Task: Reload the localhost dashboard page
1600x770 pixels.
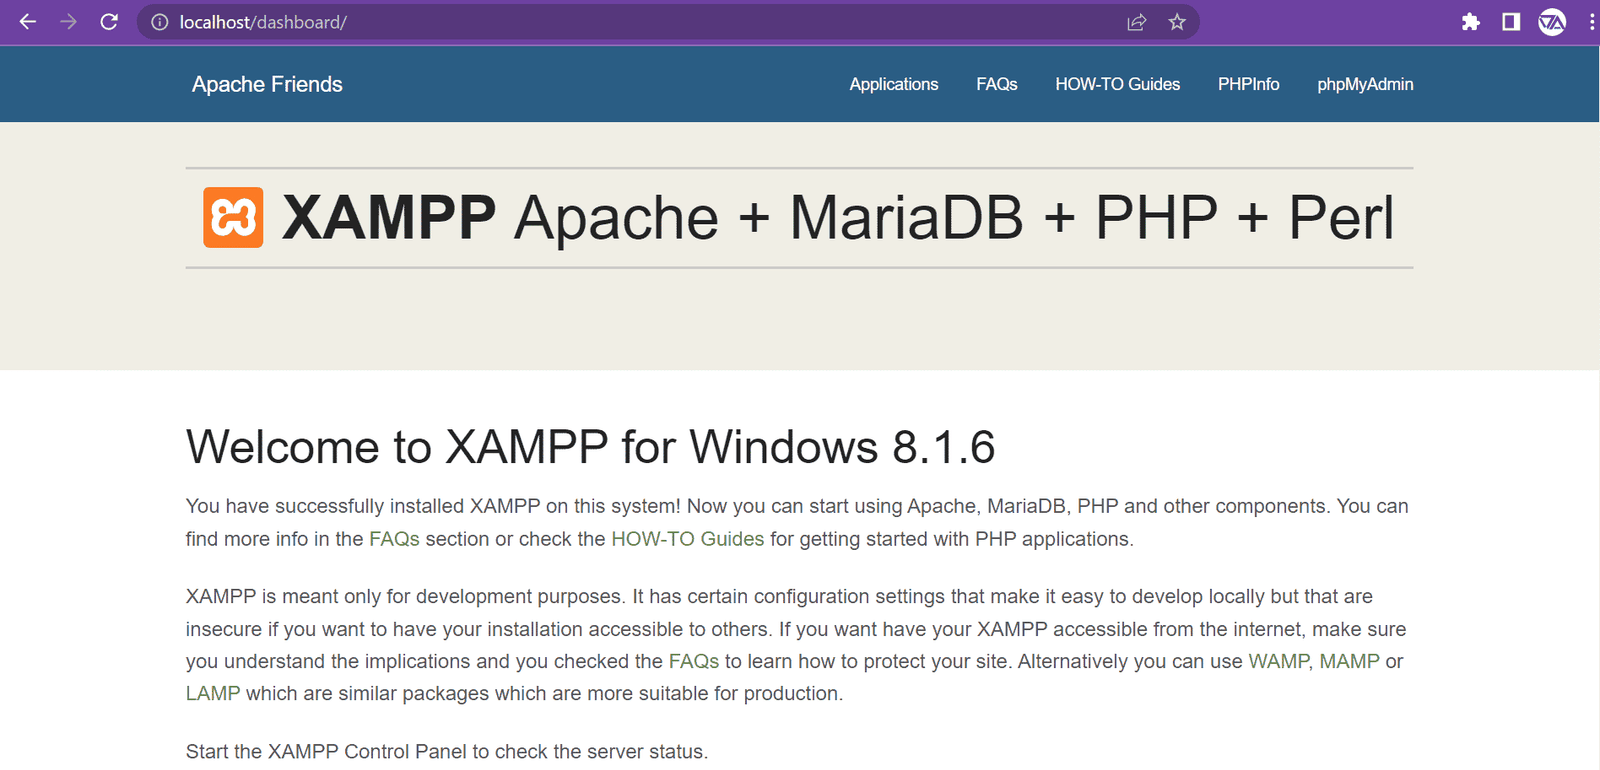Action: point(109,22)
